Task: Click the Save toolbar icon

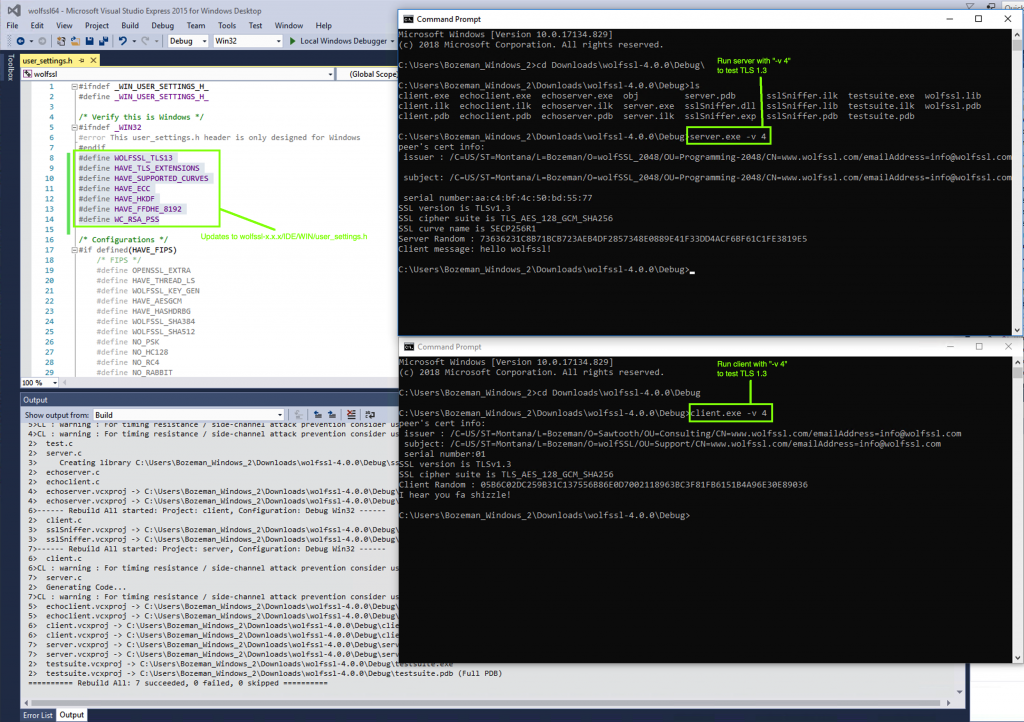Action: [89, 41]
